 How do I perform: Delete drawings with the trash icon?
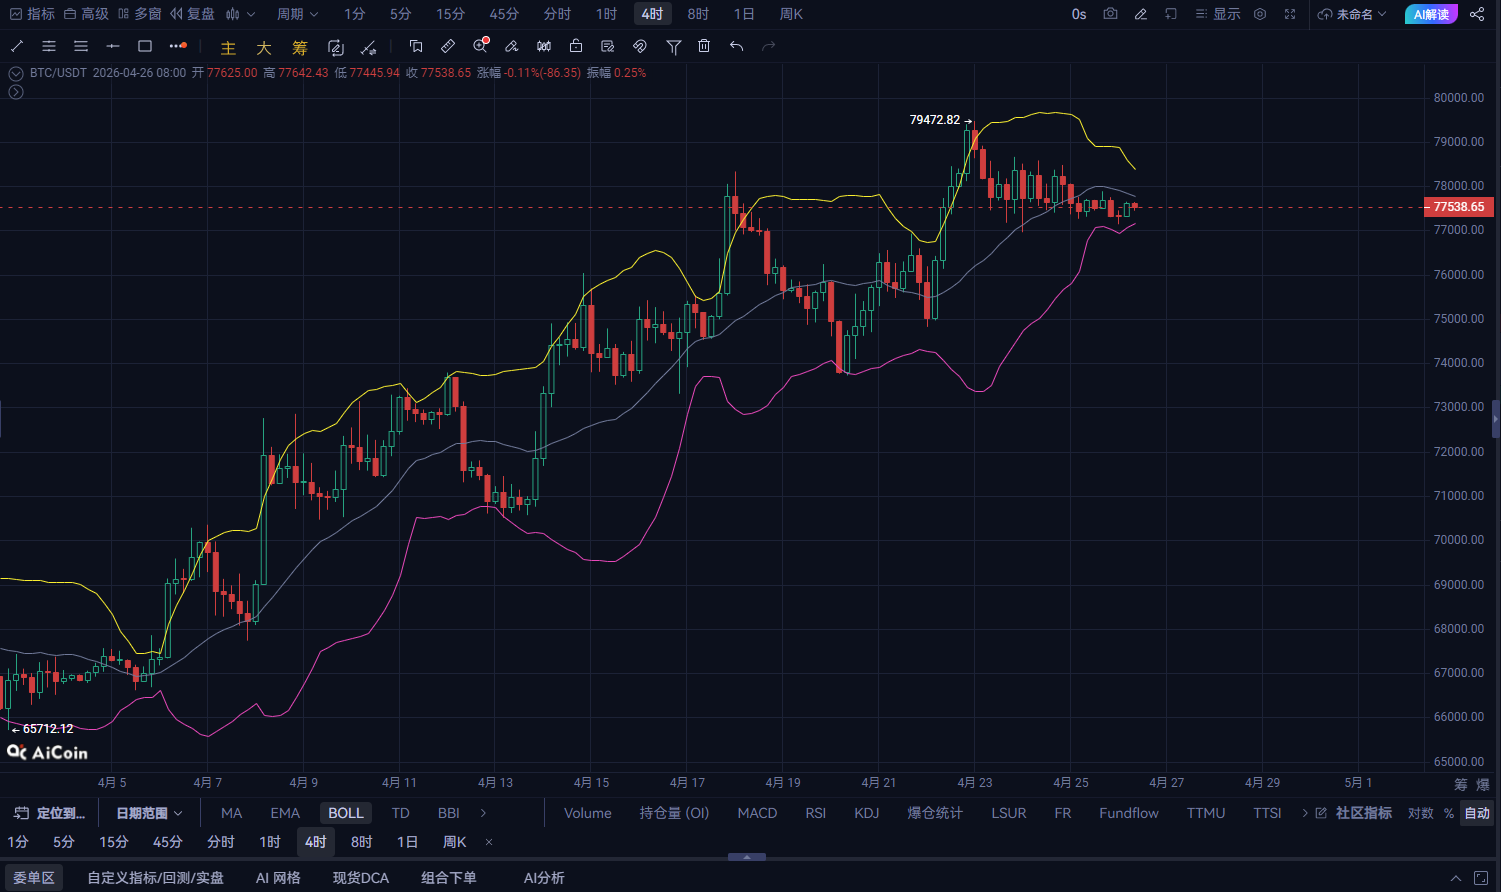click(704, 46)
